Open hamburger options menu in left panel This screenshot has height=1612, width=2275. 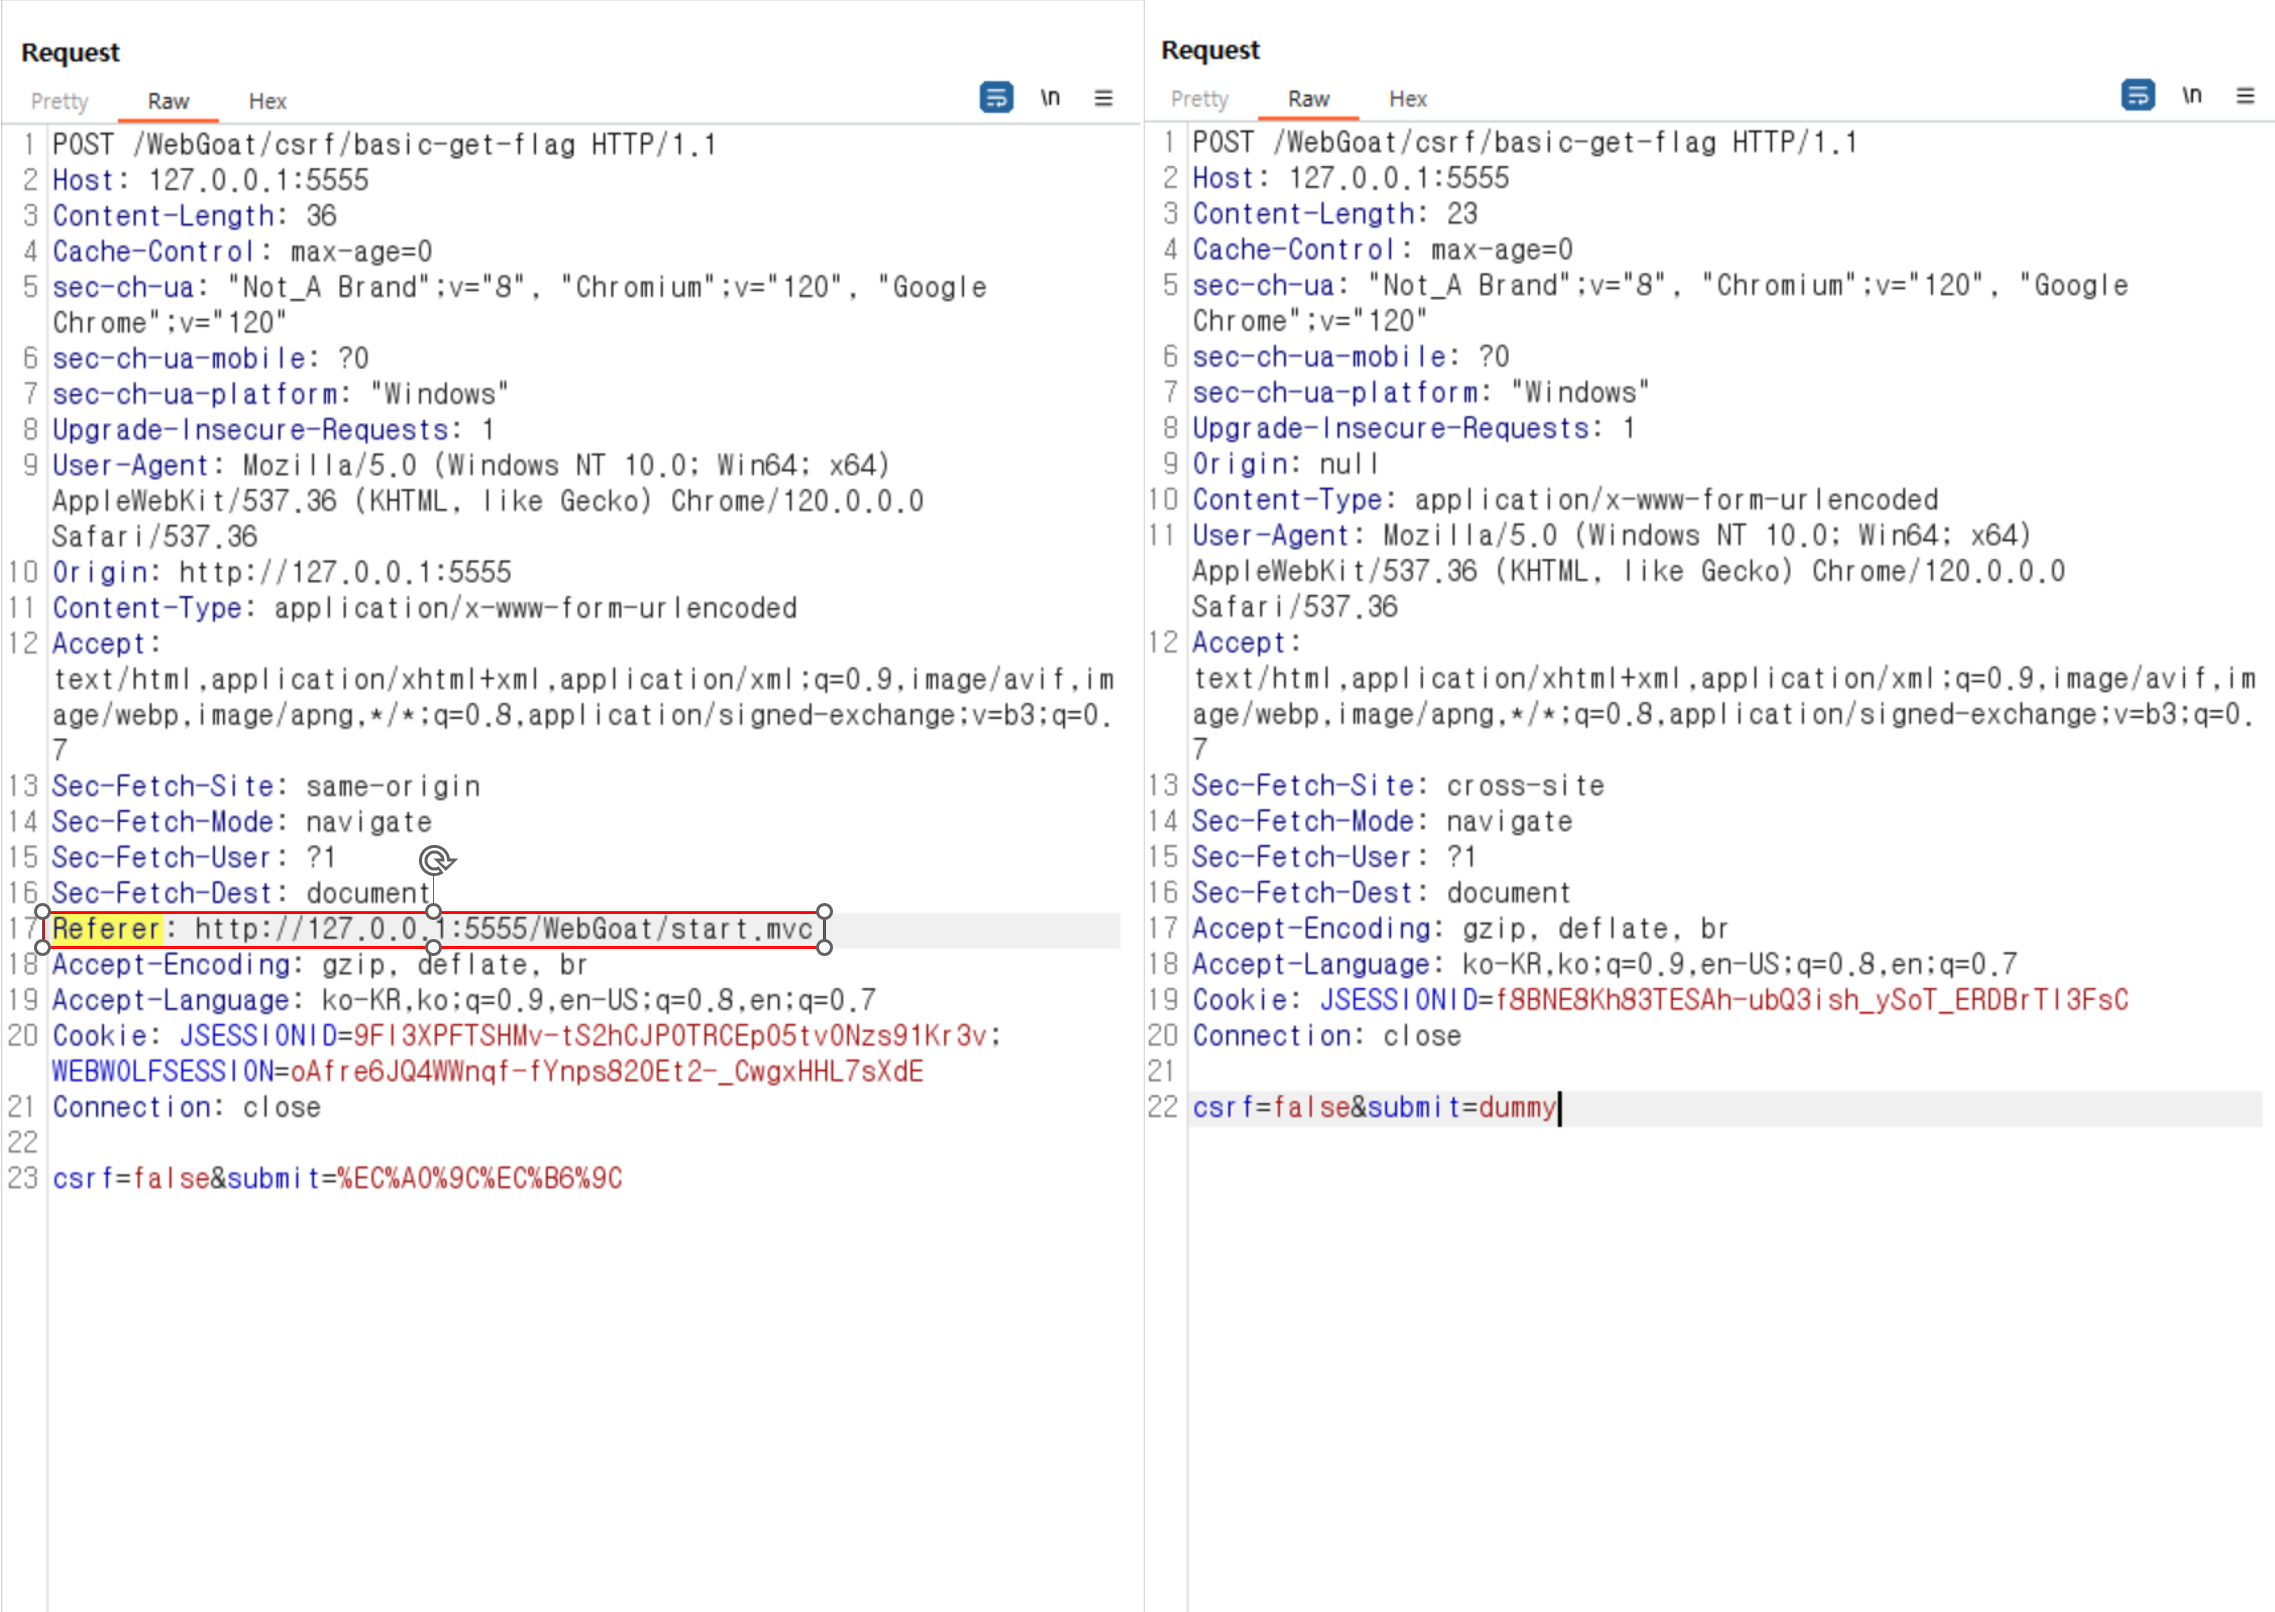(x=1103, y=97)
